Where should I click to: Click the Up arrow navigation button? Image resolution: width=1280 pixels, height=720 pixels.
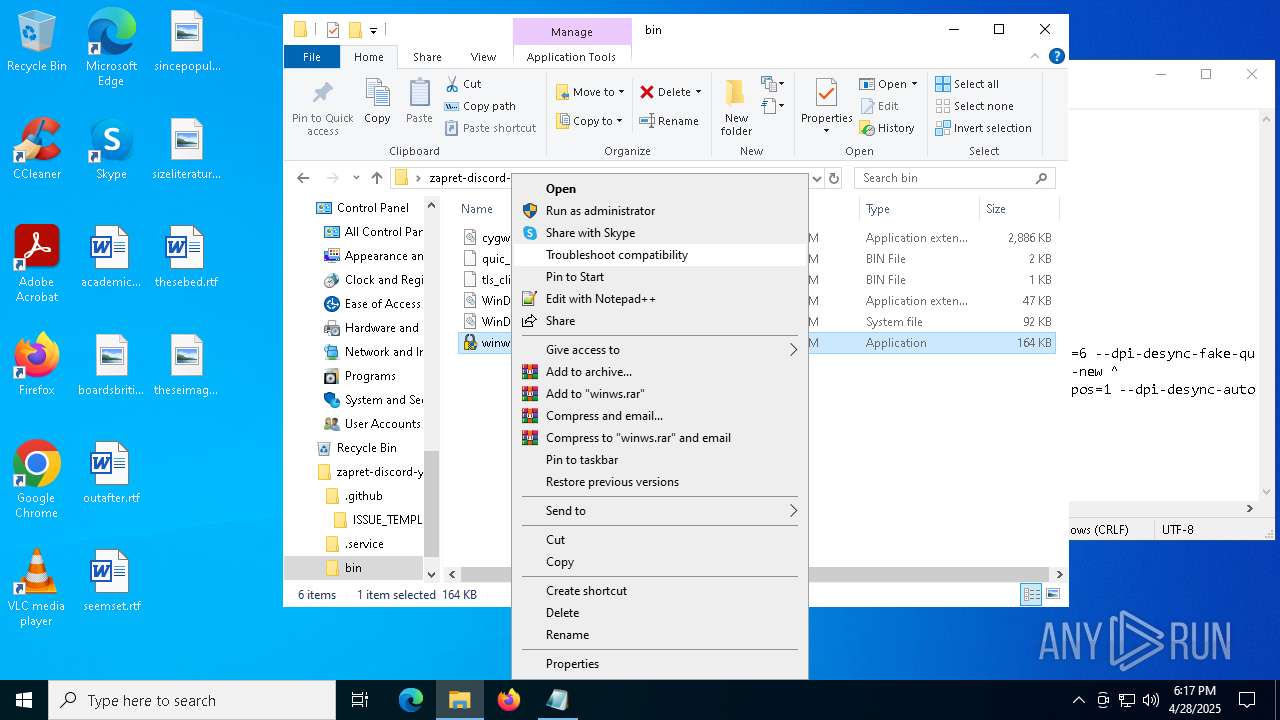point(376,178)
